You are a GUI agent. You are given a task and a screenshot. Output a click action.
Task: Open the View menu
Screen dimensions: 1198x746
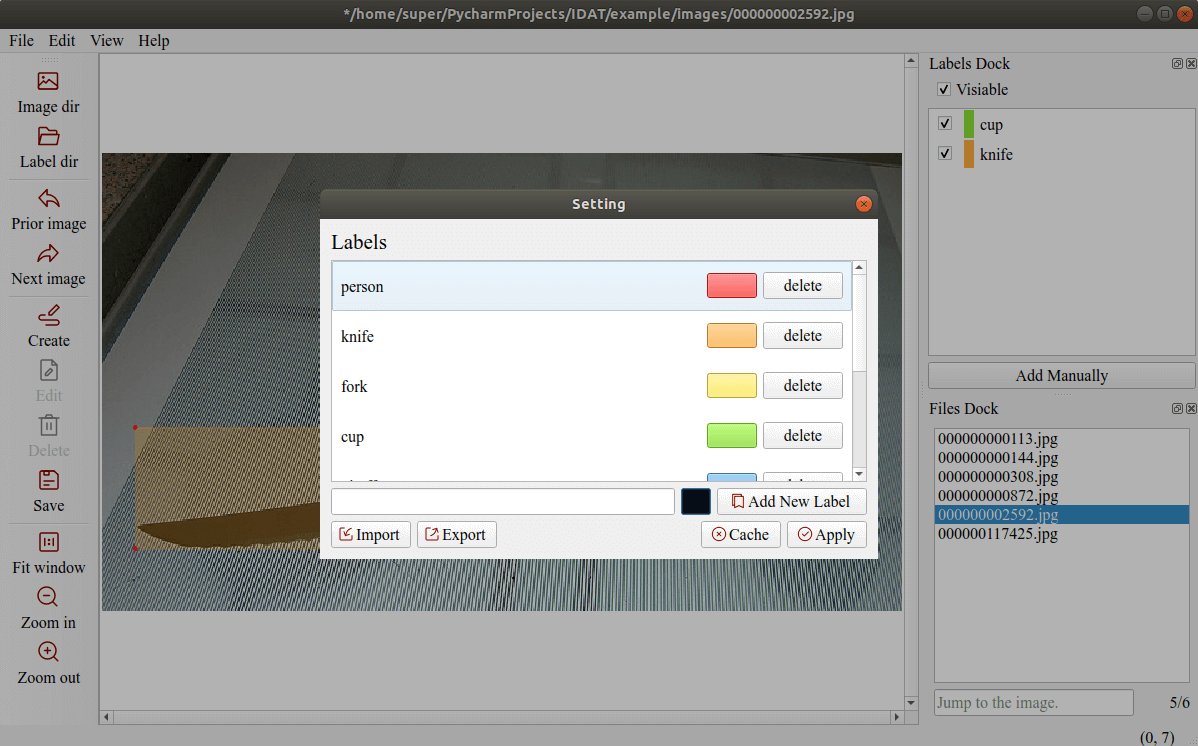[x=106, y=40]
